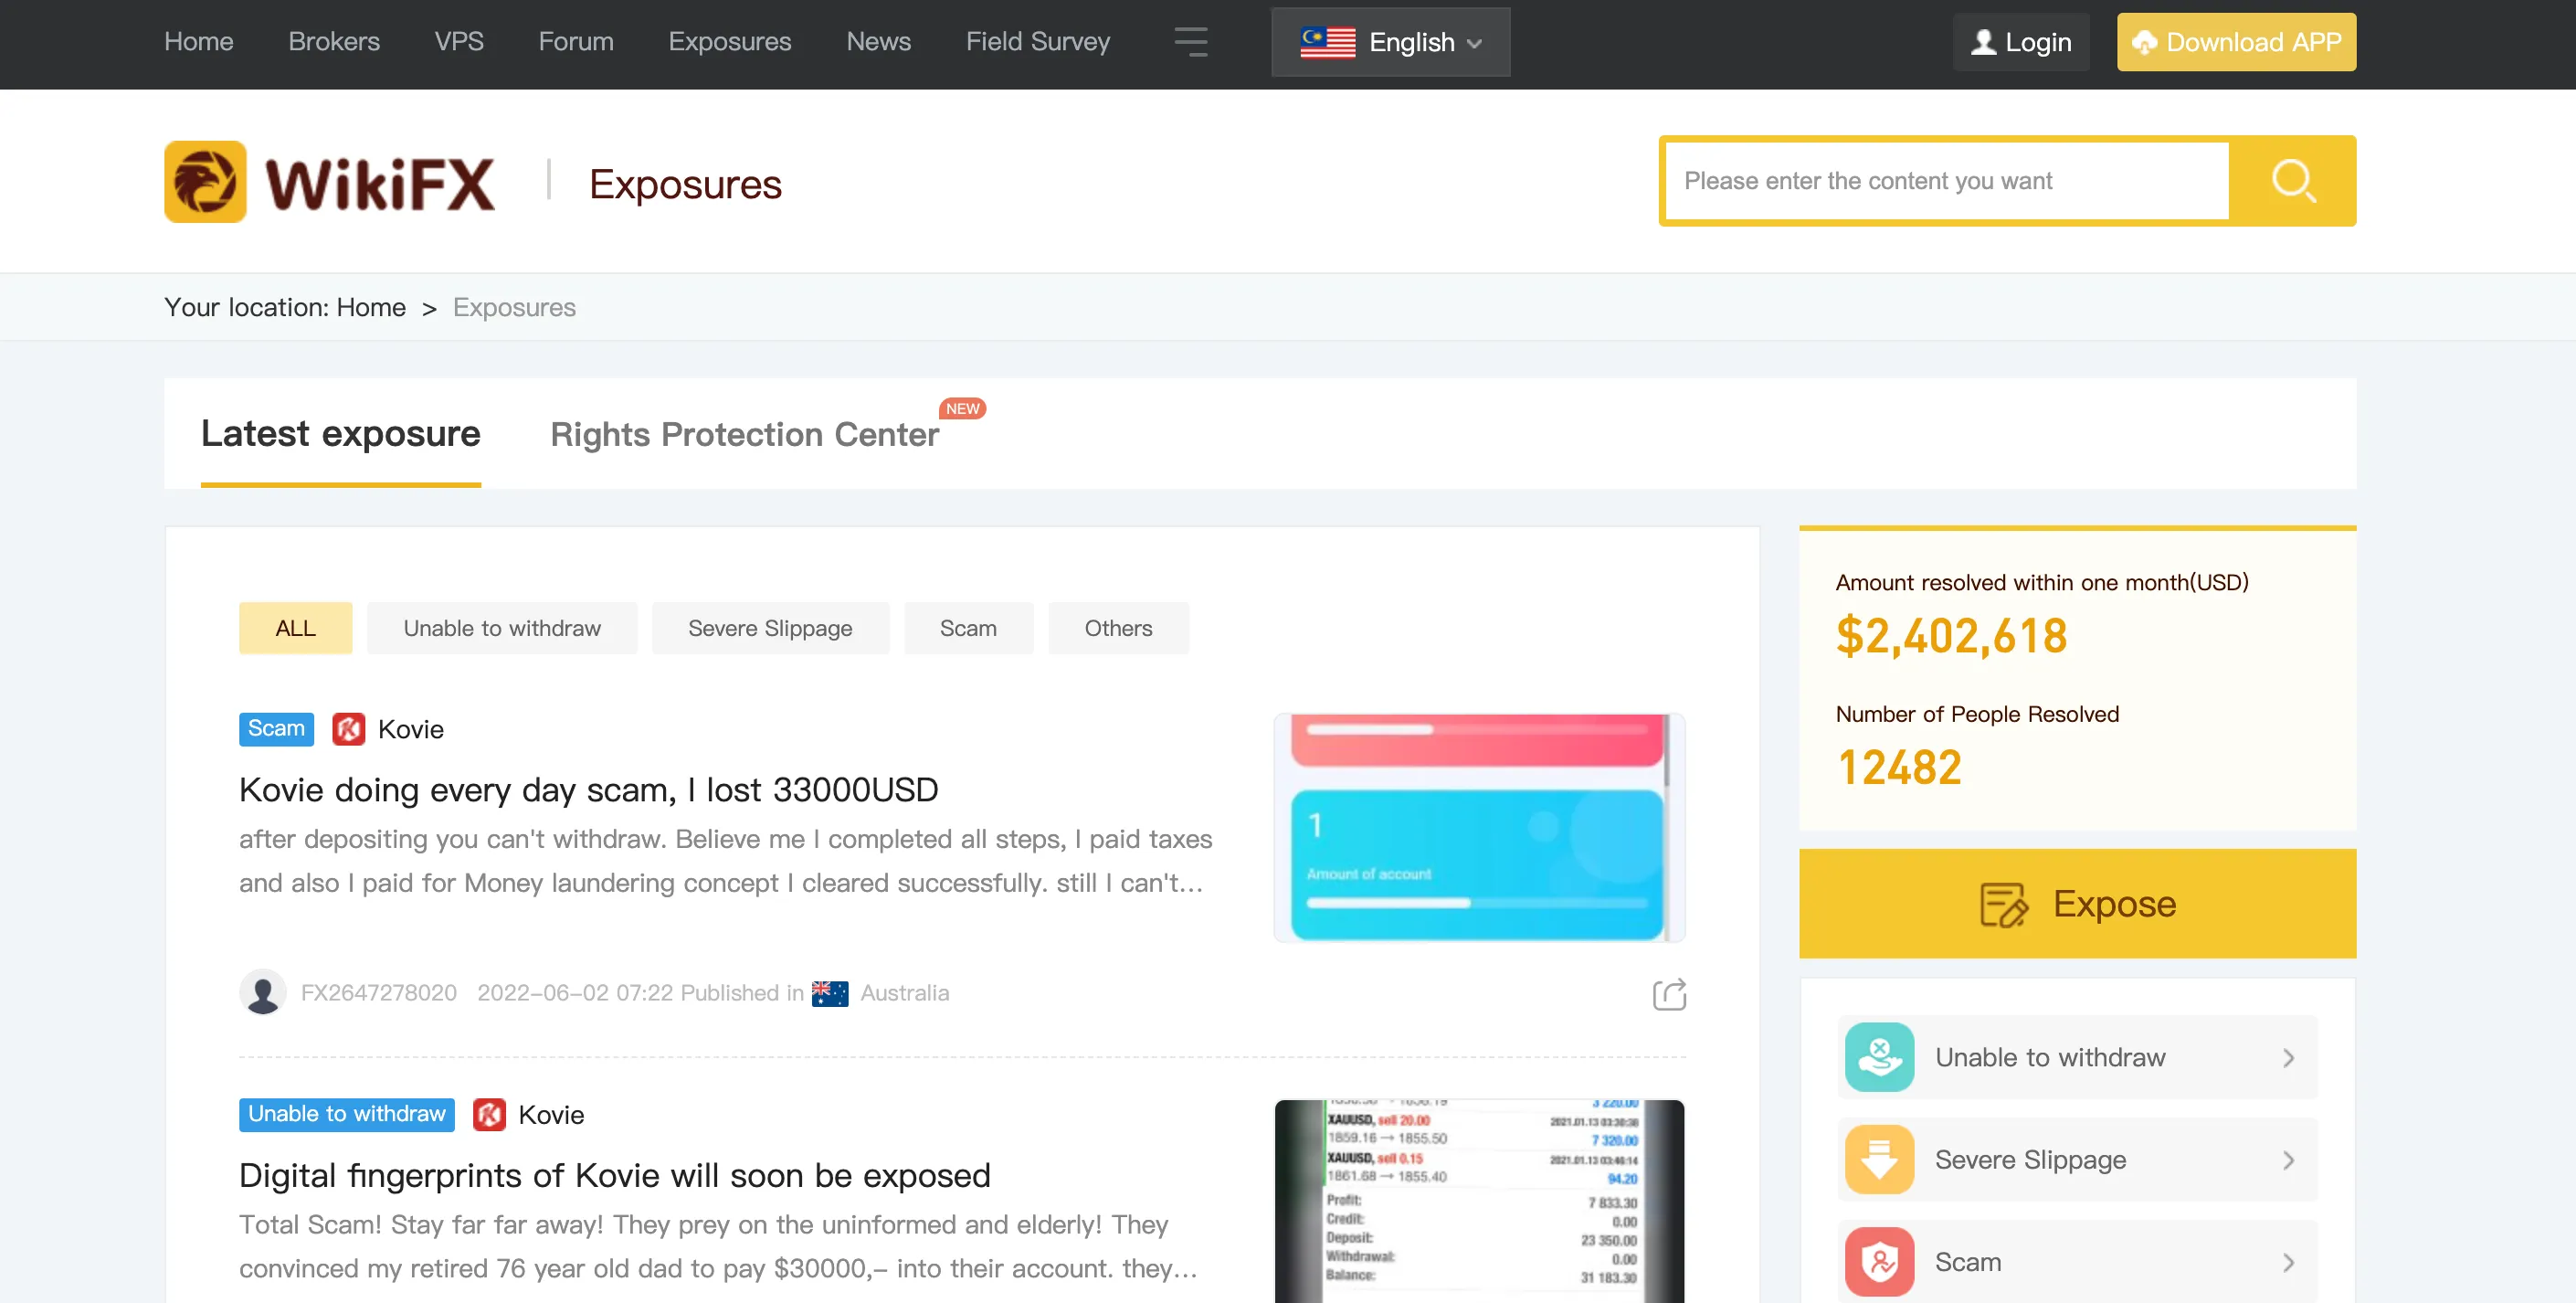Click Kovie broker name on Unable to withdraw post

tap(552, 1116)
